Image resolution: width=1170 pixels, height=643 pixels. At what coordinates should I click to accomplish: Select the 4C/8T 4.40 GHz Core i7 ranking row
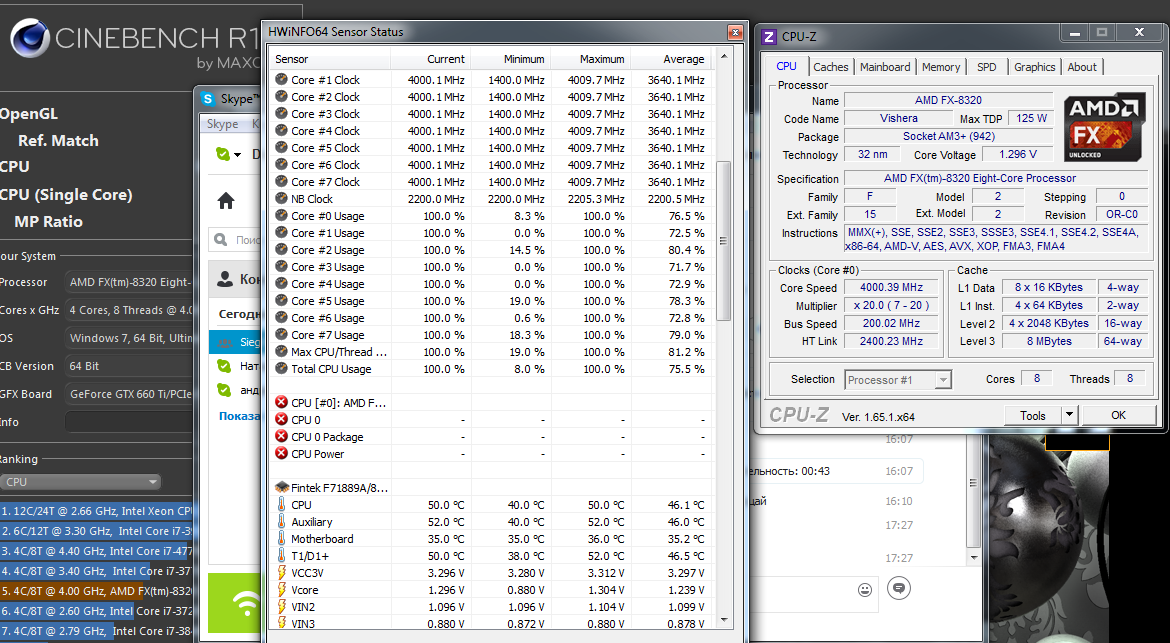(96, 551)
